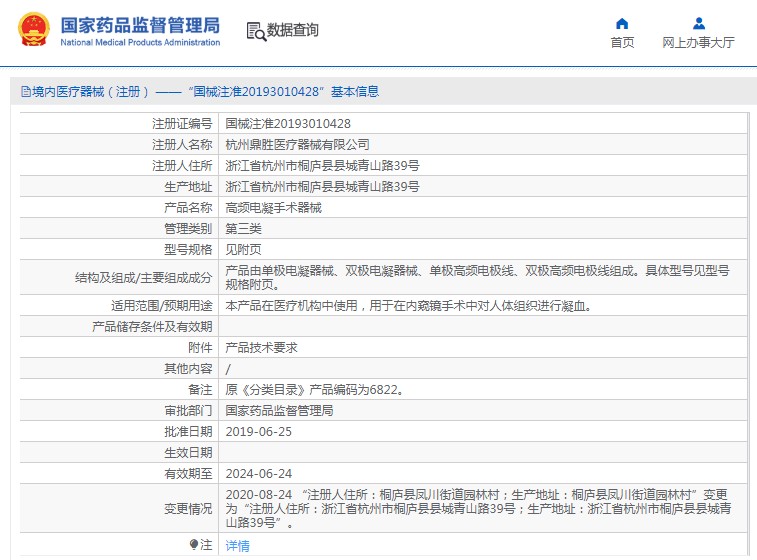This screenshot has height=560, width=757.
Task: Click the 变更情况 change record text
Action: pos(478,508)
